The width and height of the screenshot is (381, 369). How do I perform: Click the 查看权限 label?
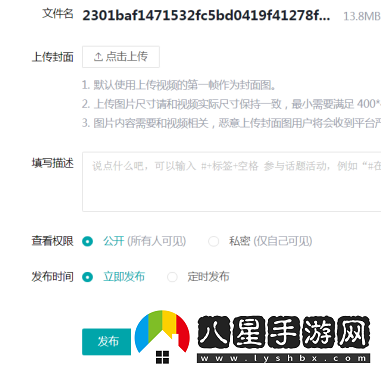53,241
